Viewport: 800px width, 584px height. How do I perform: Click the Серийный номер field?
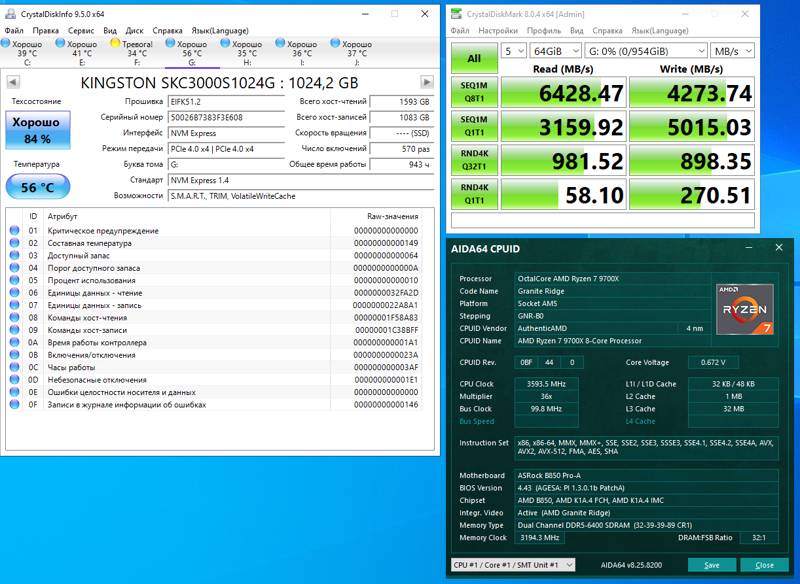pyautogui.click(x=226, y=117)
